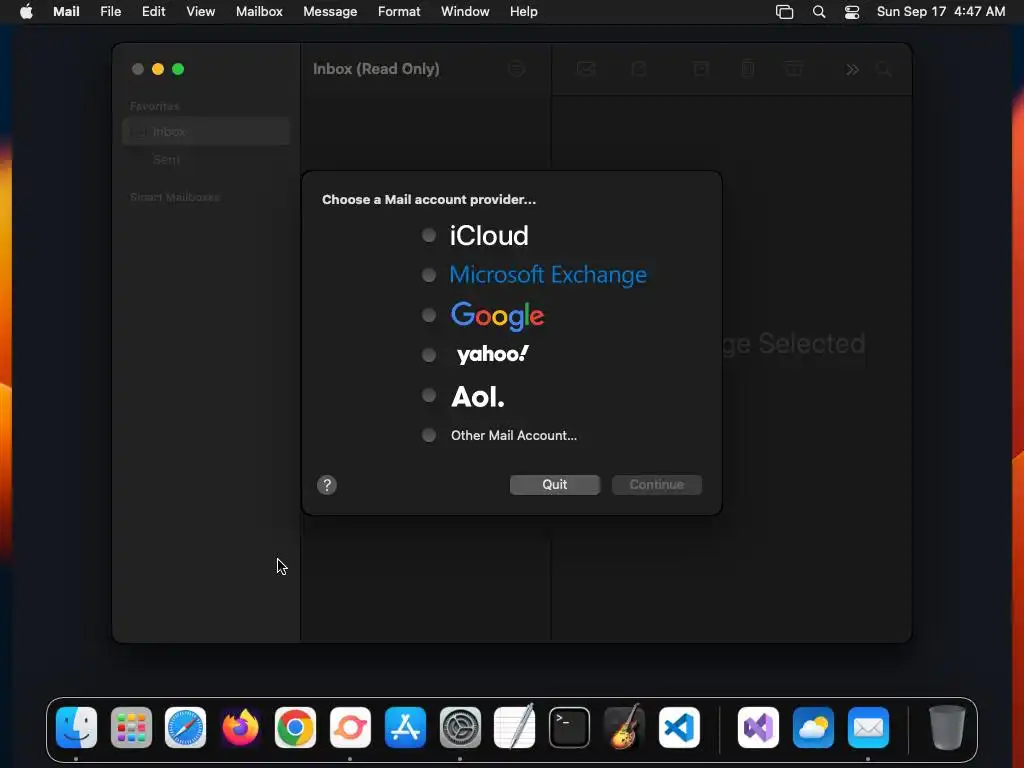Click the Compose new message icon
1024x768 pixels.
639,69
